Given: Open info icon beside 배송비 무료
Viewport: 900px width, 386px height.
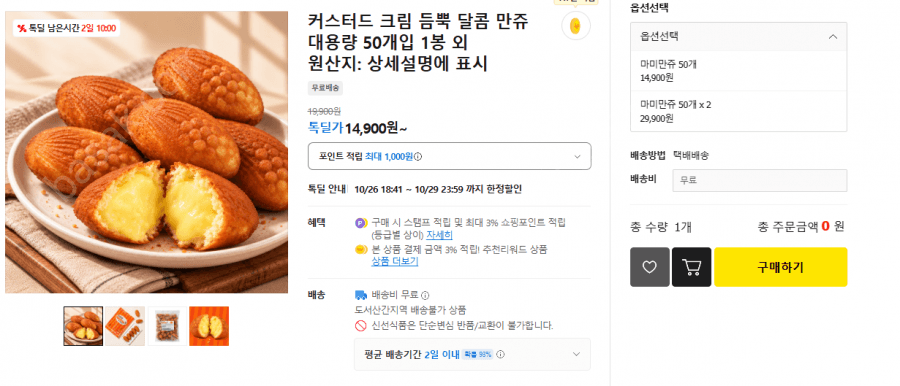Looking at the screenshot, I should pos(425,296).
